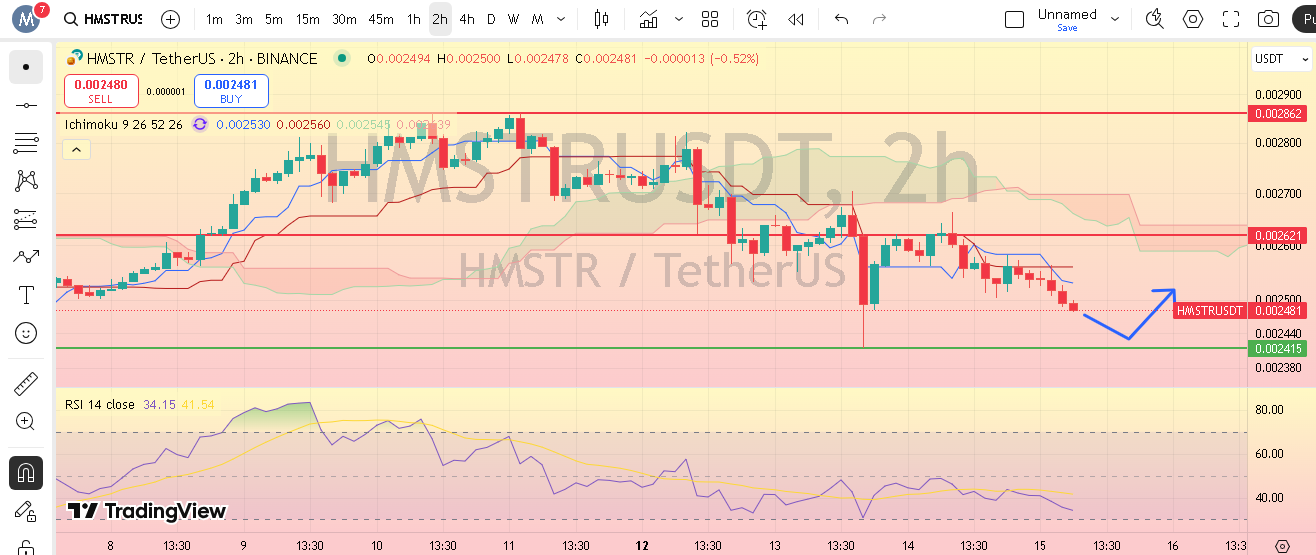
Task: Select the daily D timeframe
Action: (x=490, y=19)
